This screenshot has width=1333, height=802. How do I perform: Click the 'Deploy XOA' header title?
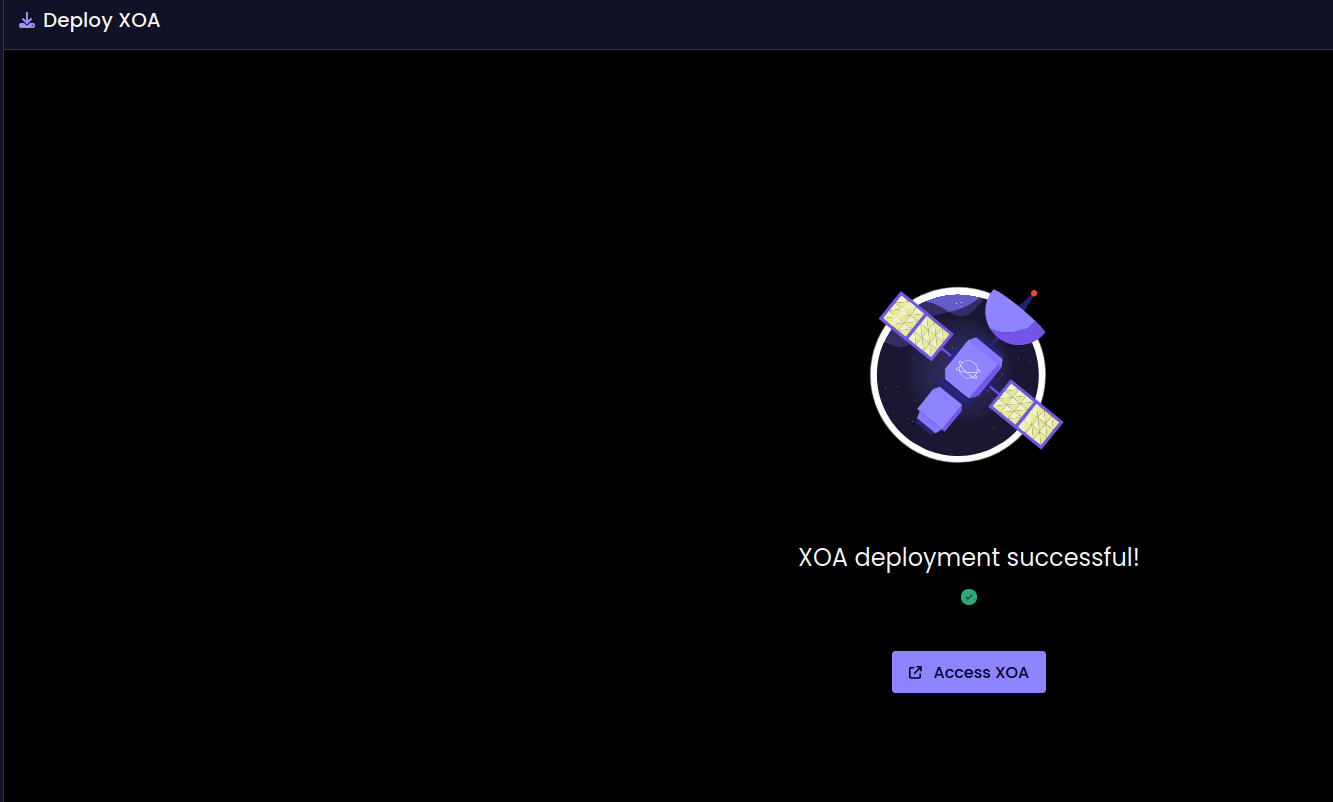click(101, 21)
